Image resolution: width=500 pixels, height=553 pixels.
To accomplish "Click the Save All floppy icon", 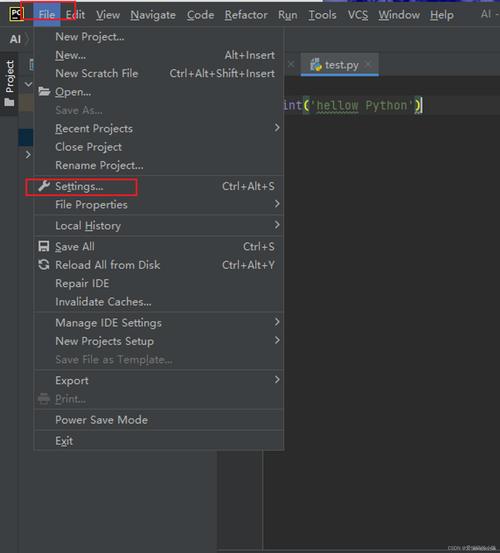I will pyautogui.click(x=44, y=246).
